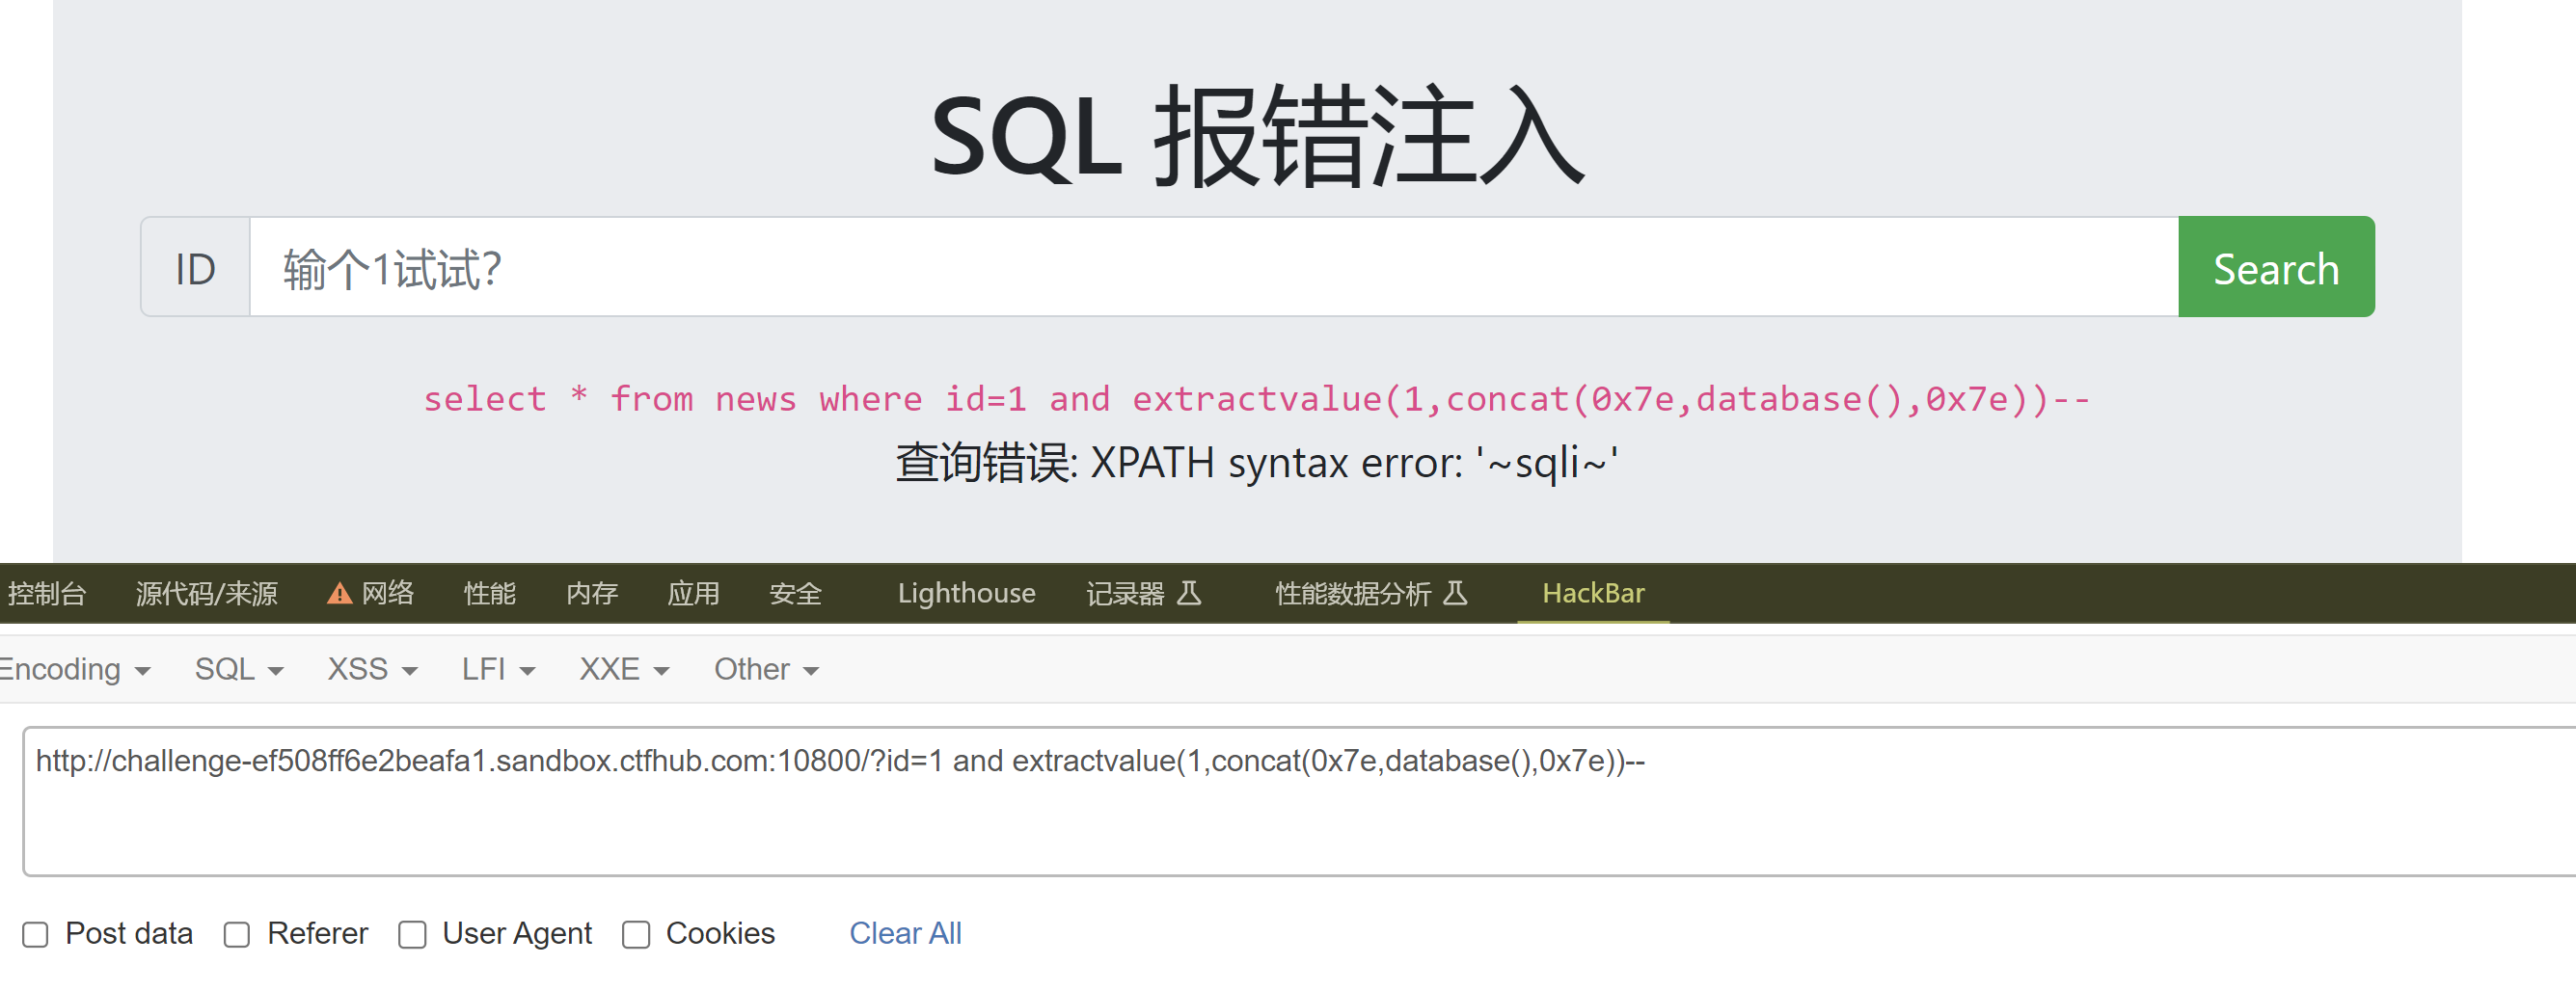This screenshot has width=2576, height=991.
Task: Switch to 安全 security tab
Action: 795,593
